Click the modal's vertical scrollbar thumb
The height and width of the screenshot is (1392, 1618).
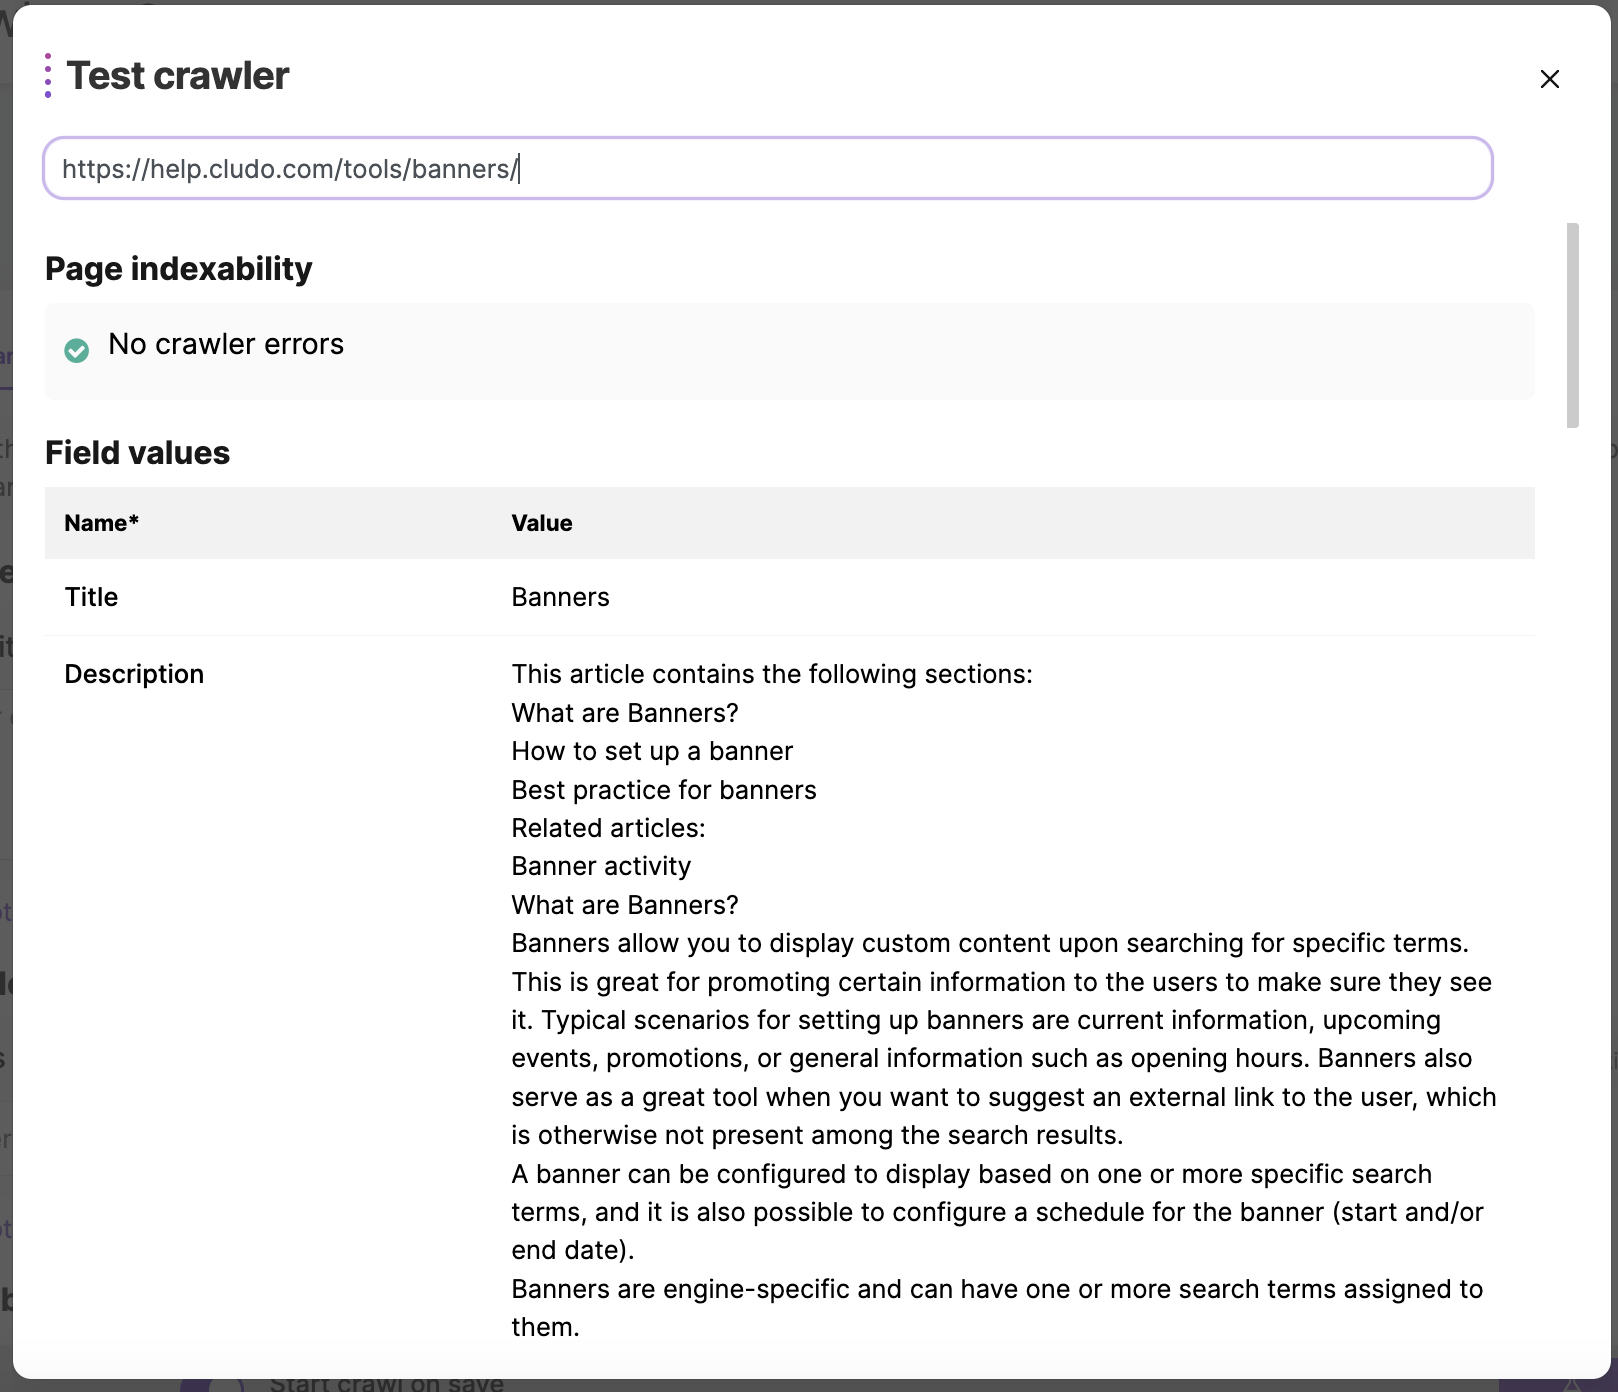click(x=1572, y=325)
